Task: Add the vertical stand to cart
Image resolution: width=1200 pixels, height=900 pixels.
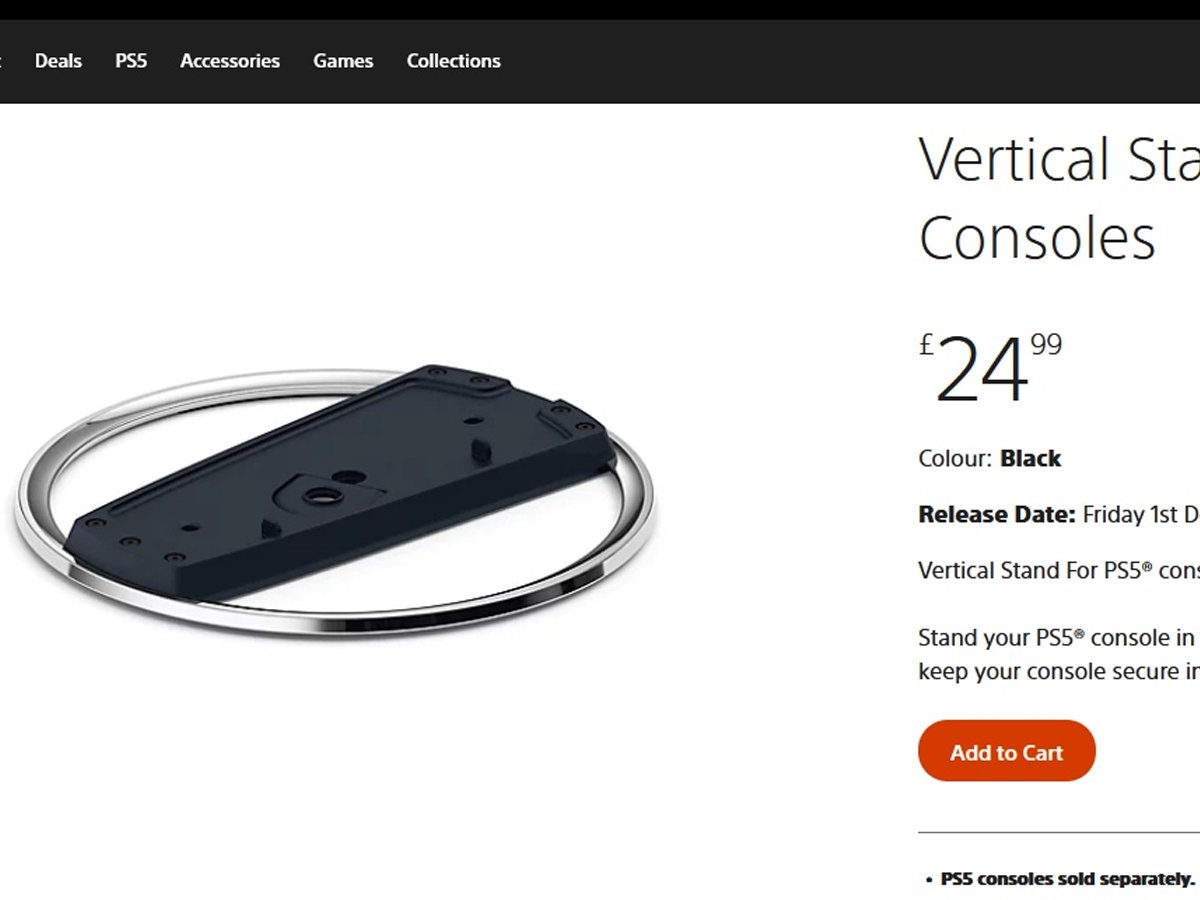Action: click(x=1007, y=751)
